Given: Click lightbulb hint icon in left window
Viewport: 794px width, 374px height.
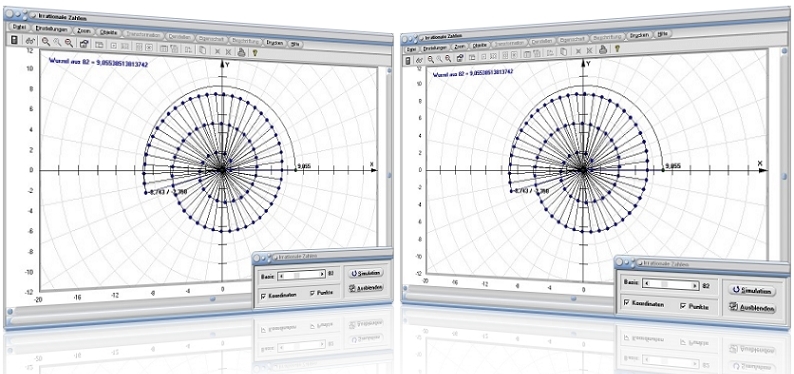Looking at the screenshot, I should pyautogui.click(x=255, y=52).
